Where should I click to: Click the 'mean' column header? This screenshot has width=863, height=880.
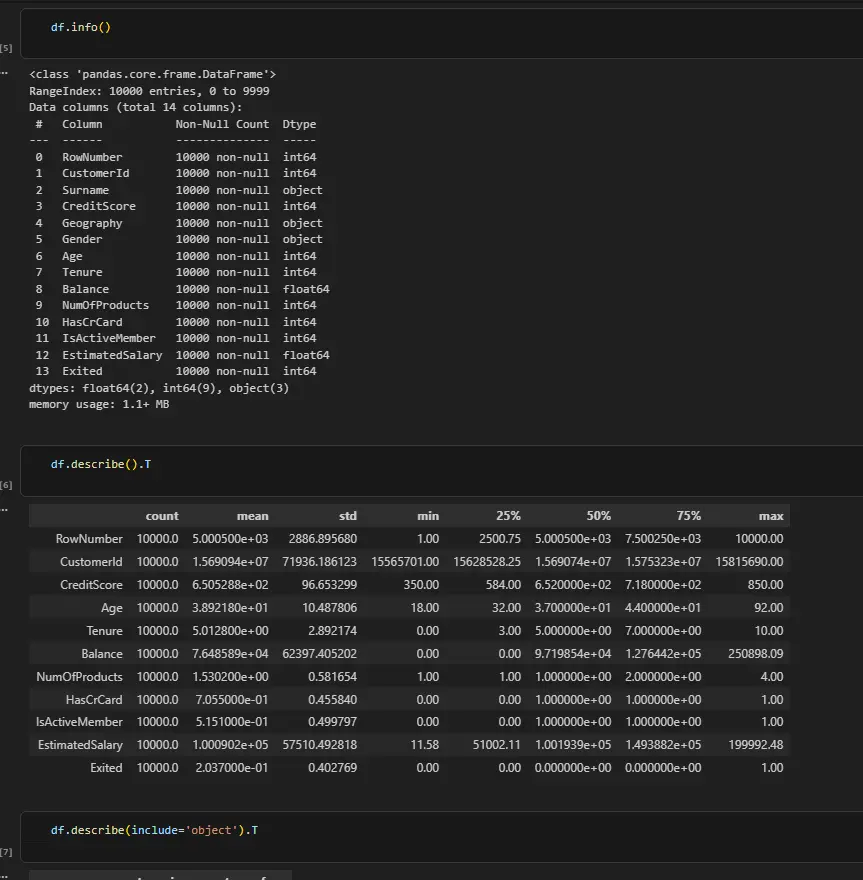click(252, 516)
